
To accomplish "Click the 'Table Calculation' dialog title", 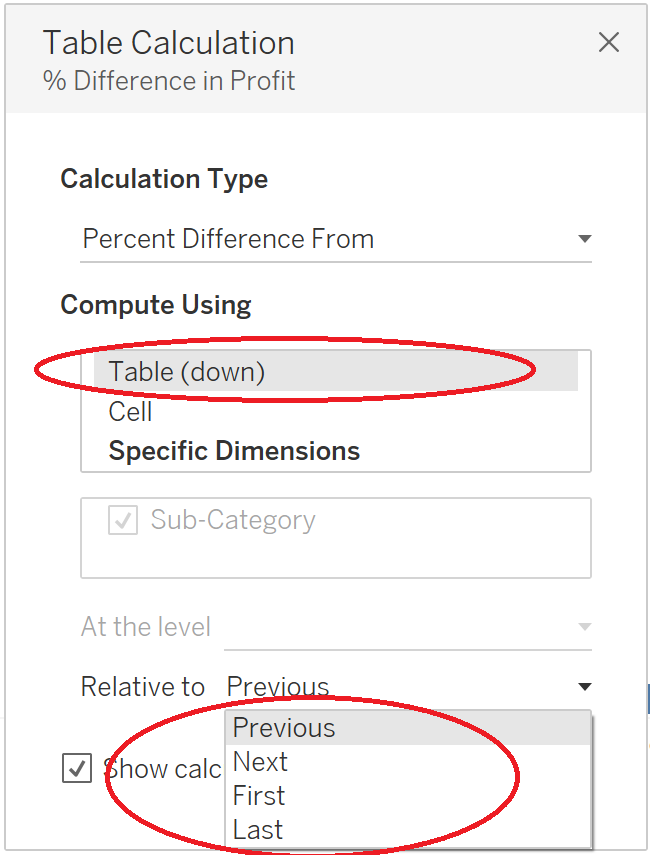I will (168, 43).
